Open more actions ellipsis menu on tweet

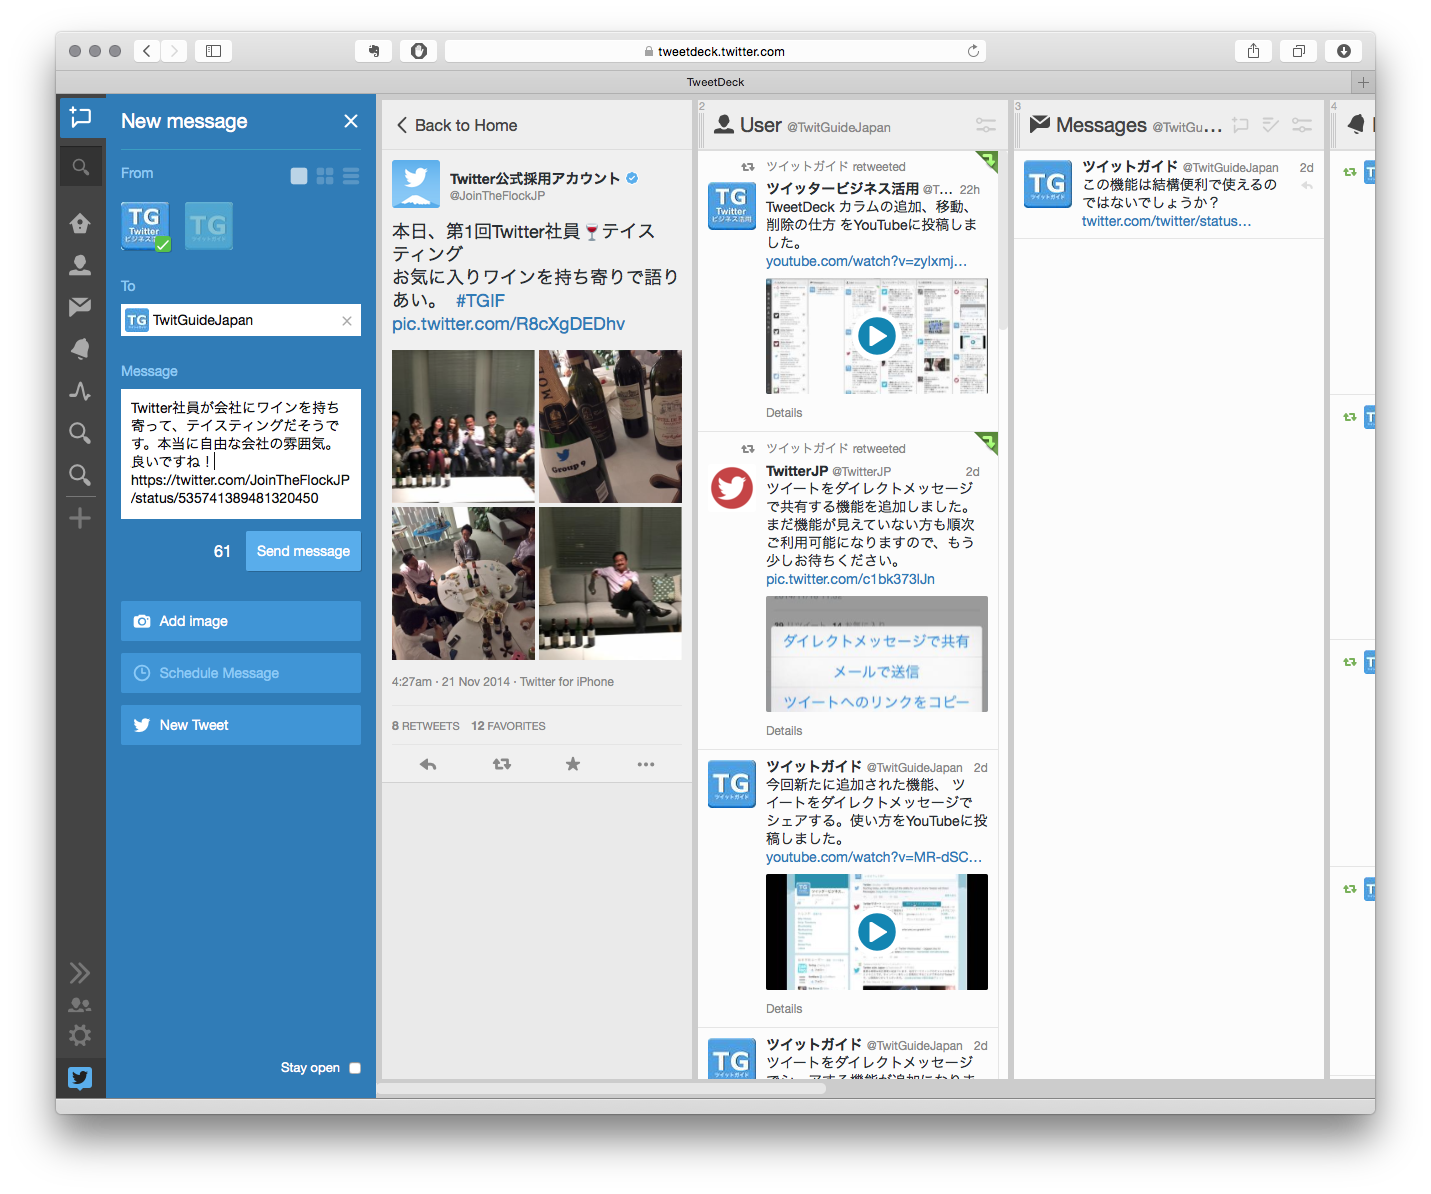[x=646, y=764]
